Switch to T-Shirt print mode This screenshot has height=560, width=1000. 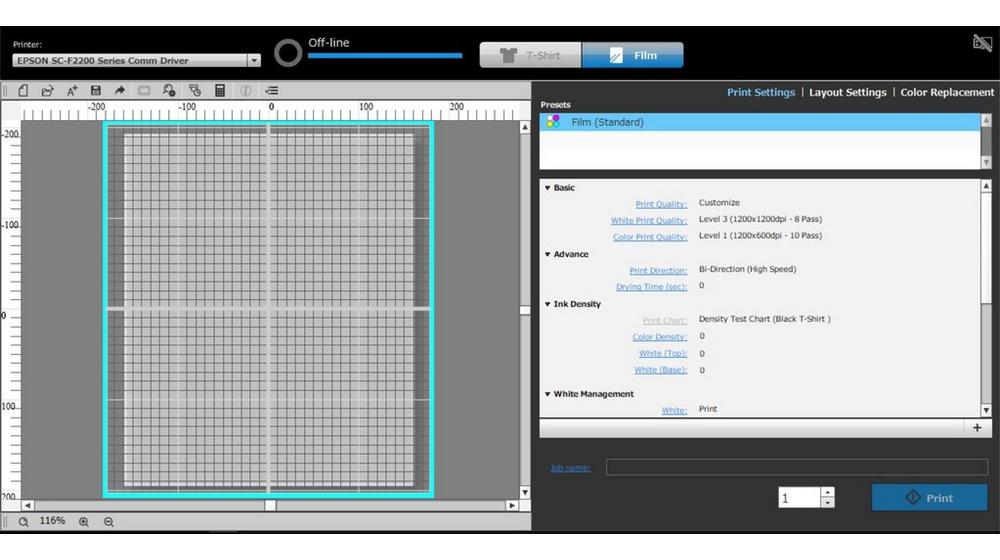[530, 56]
